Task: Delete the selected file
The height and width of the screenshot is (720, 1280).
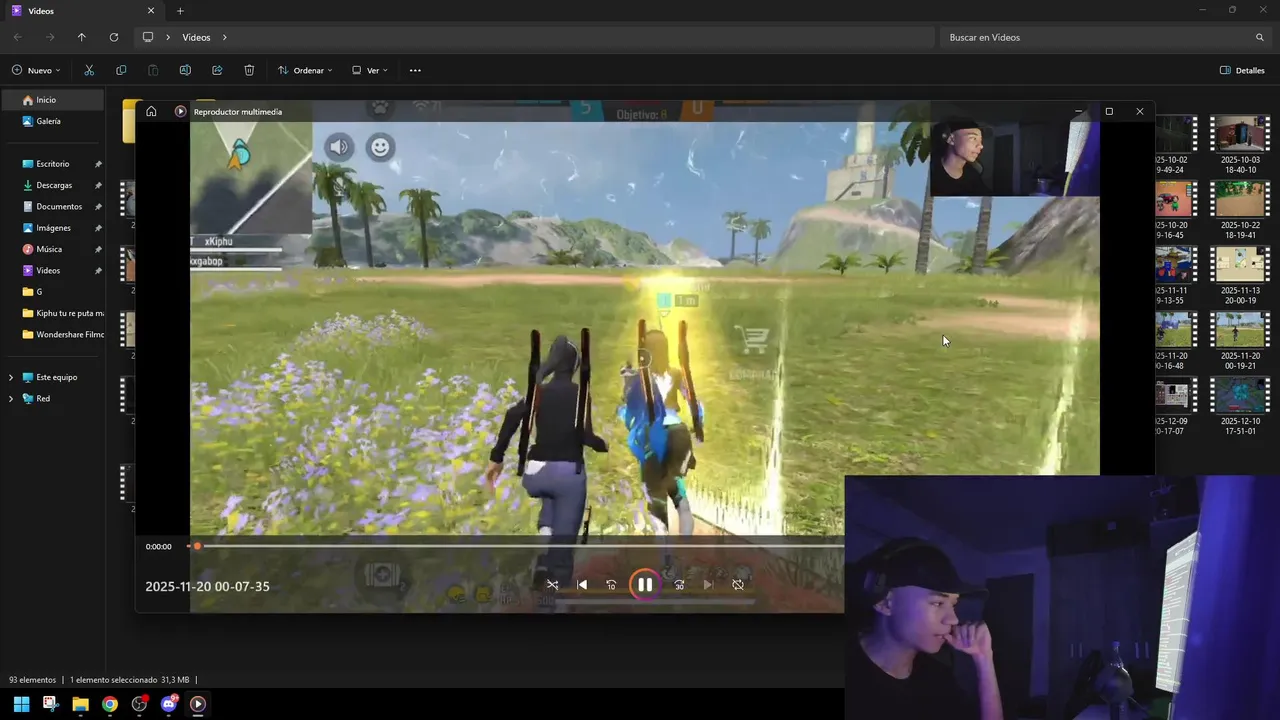Action: (x=249, y=70)
